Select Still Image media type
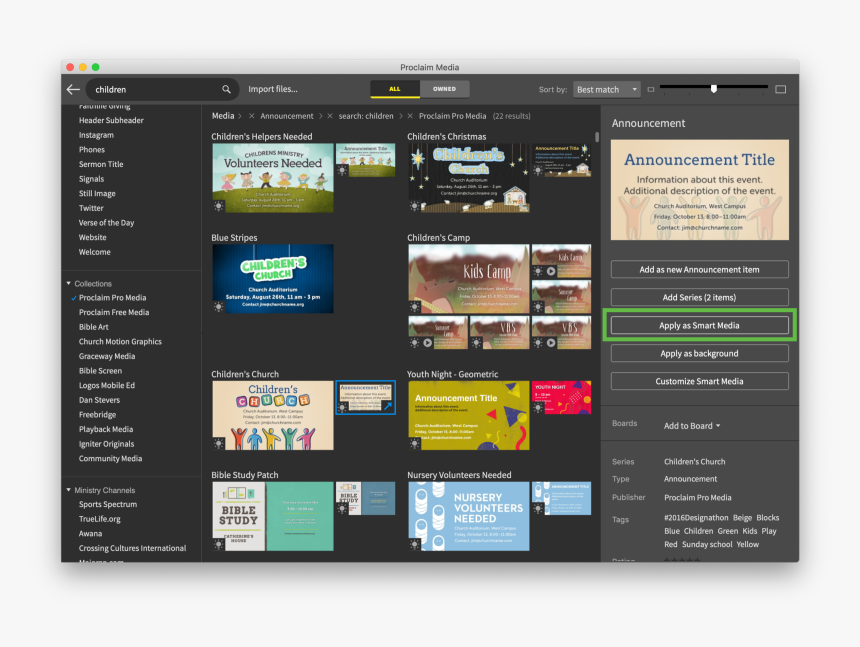This screenshot has width=860, height=647. [x=97, y=194]
